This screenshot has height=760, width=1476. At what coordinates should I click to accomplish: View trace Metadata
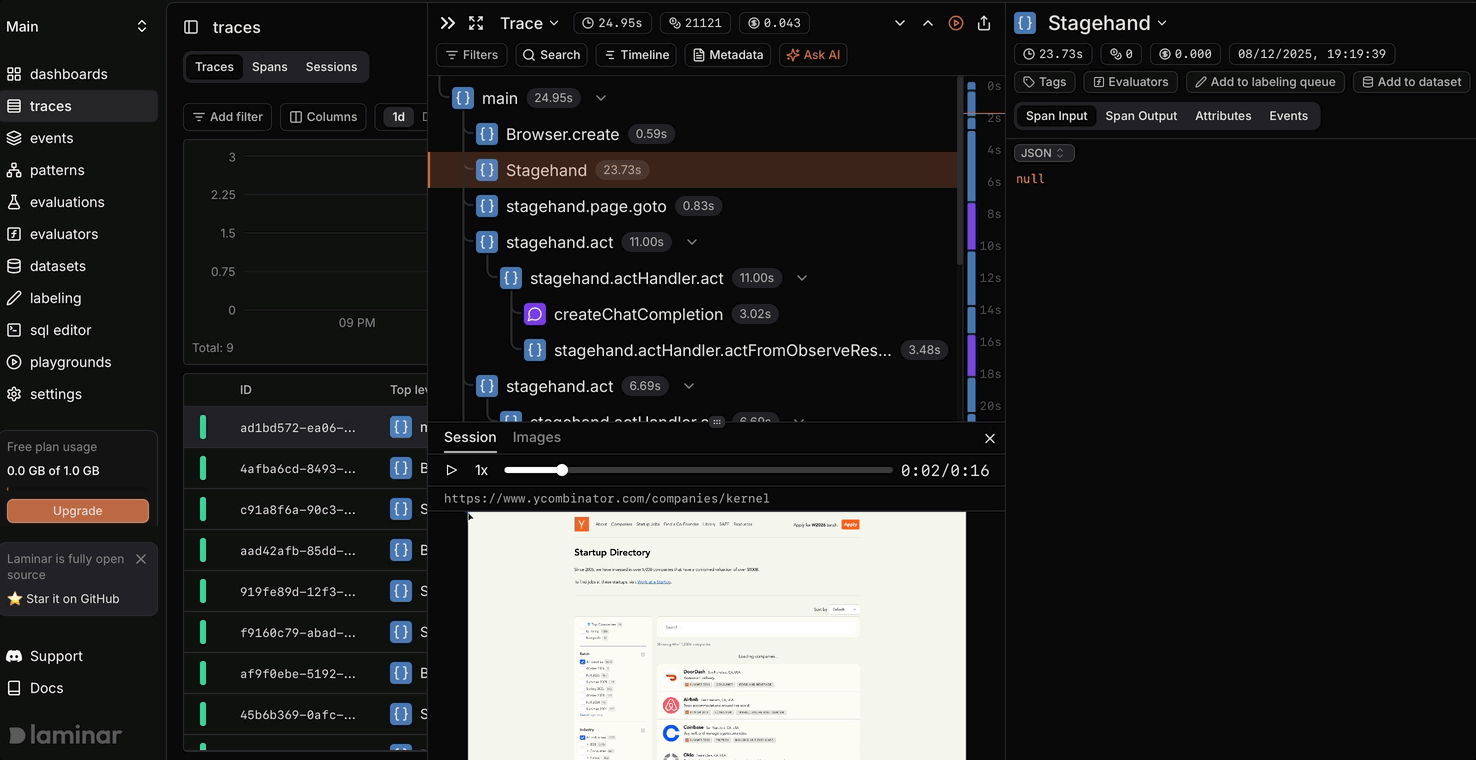click(x=727, y=55)
